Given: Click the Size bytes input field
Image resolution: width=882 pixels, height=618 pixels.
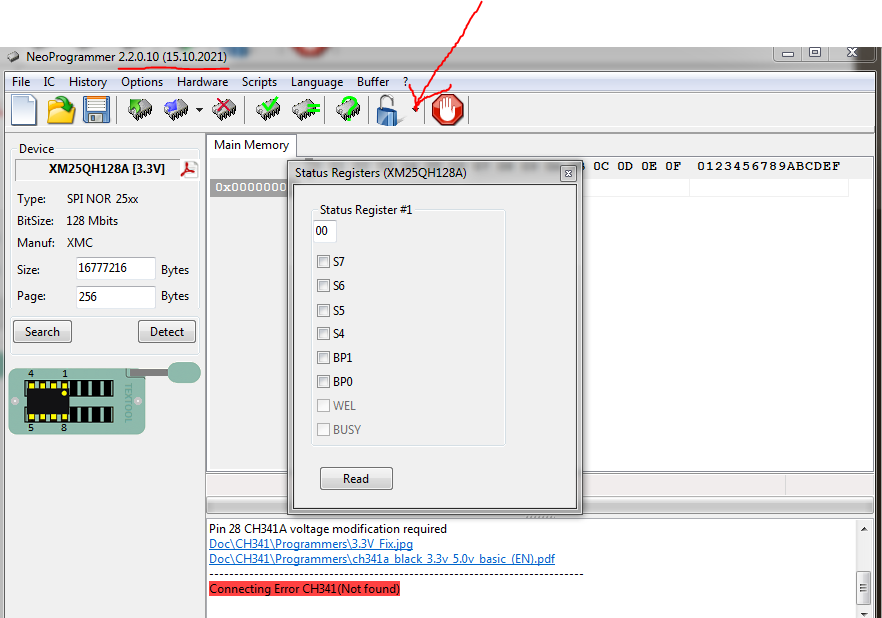Looking at the screenshot, I should point(115,268).
